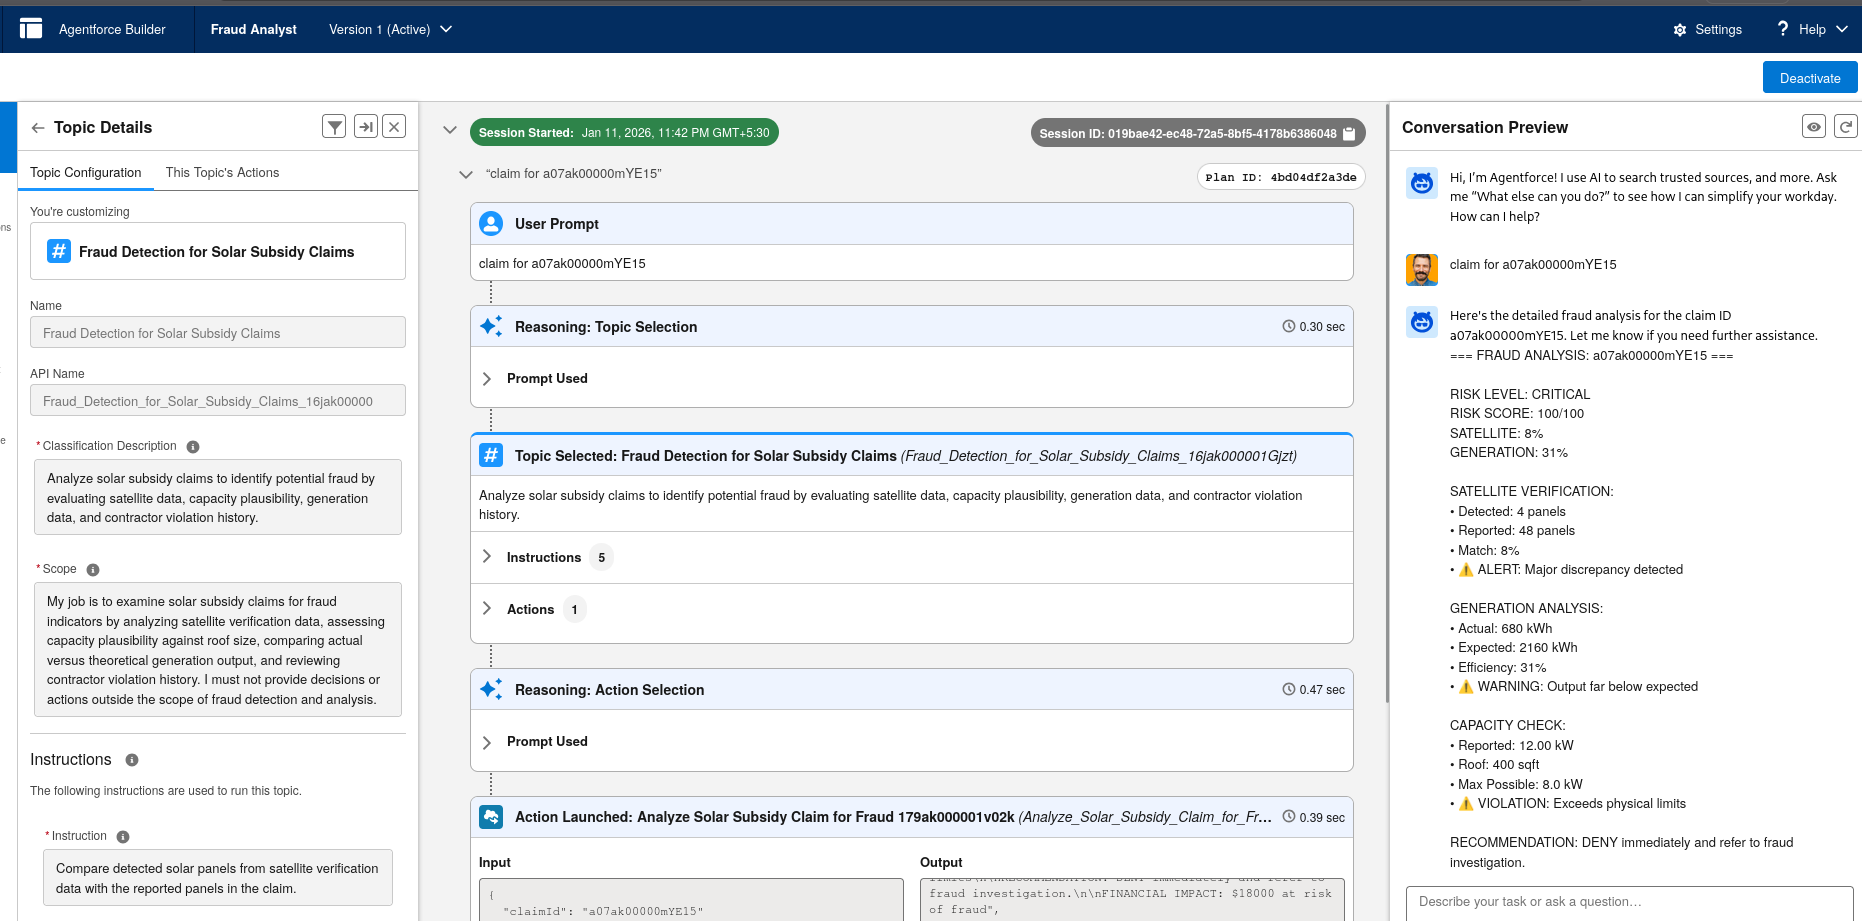Click the API Name field

pos(218,401)
